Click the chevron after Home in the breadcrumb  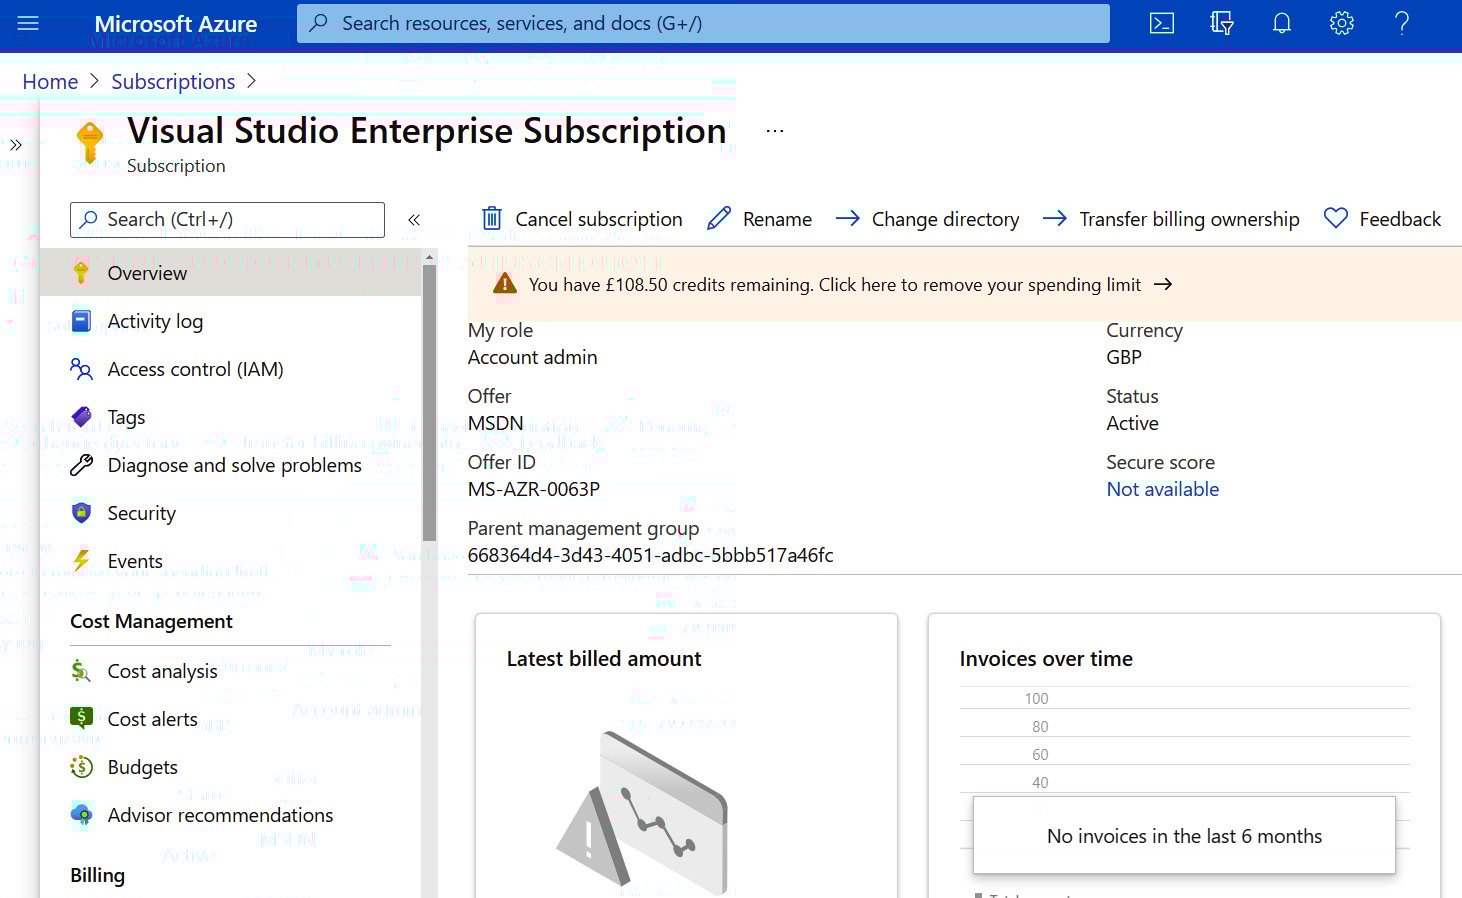[x=95, y=81]
